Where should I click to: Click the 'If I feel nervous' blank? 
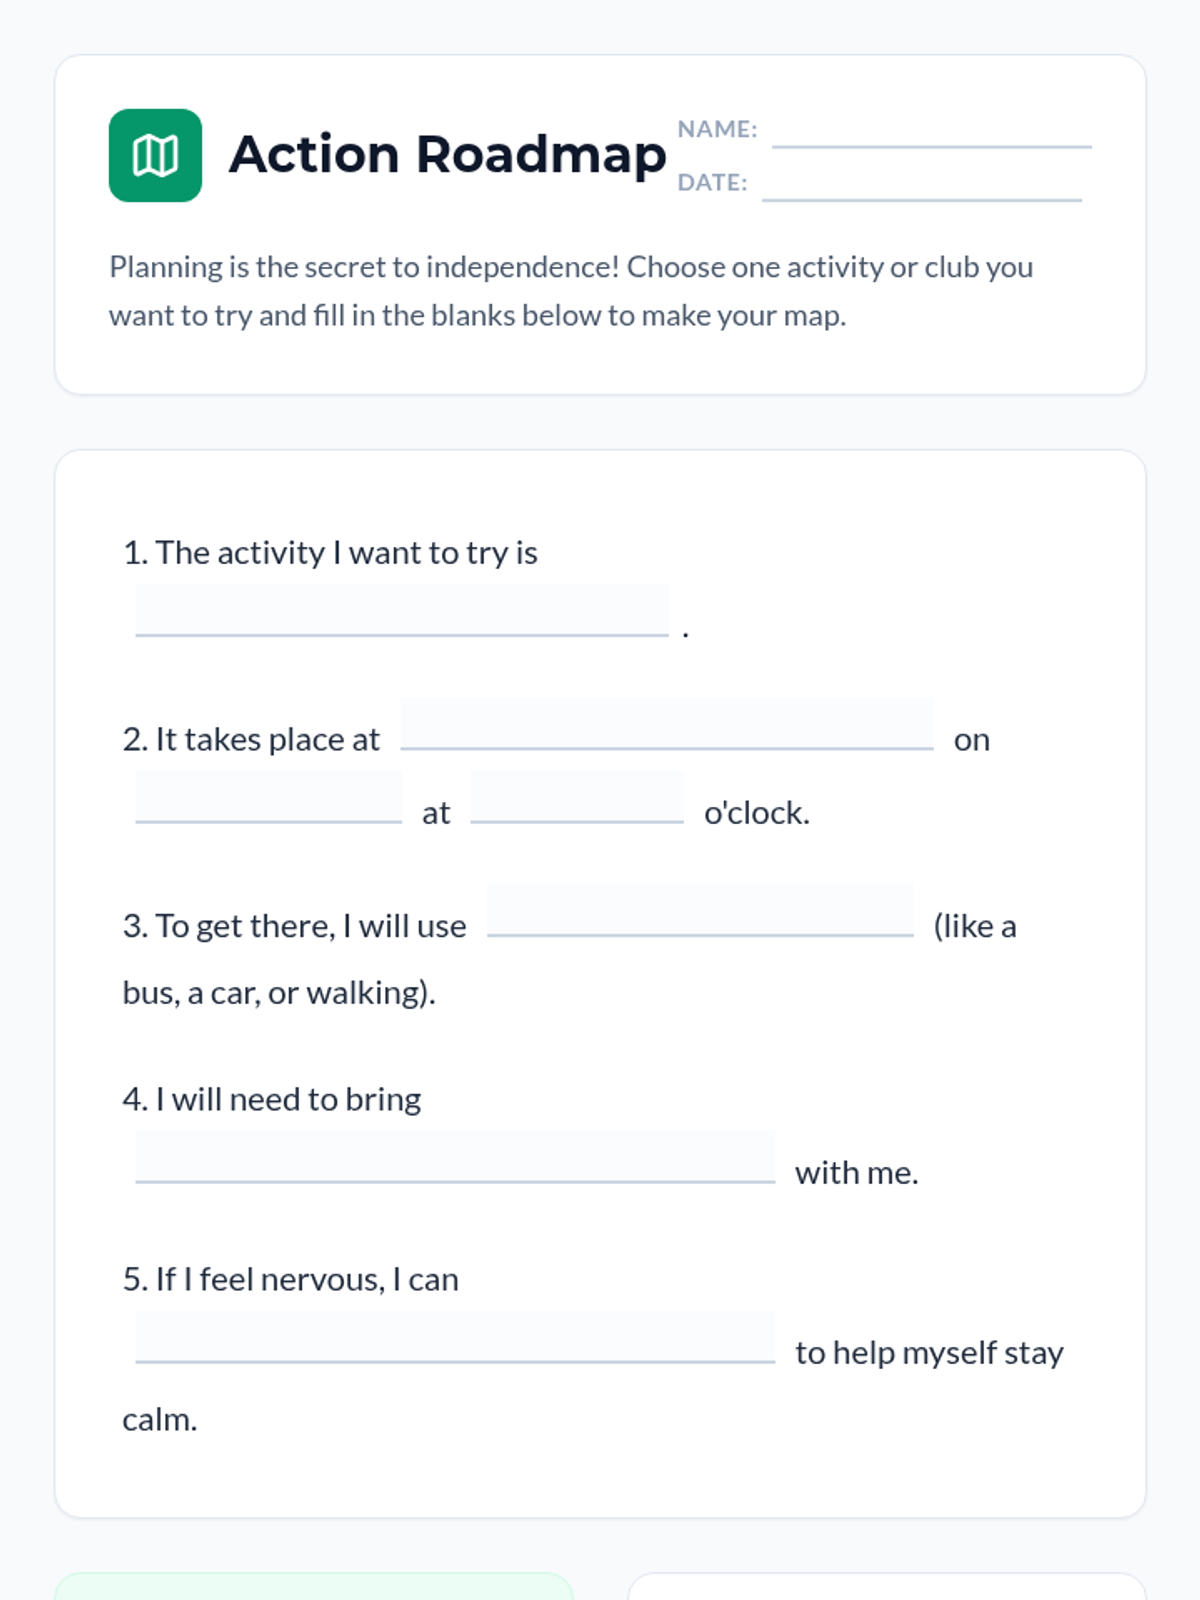point(455,1338)
